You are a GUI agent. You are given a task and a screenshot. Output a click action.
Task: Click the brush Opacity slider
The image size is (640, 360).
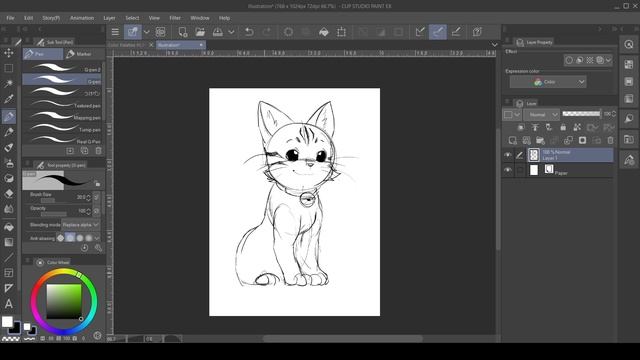click(x=53, y=214)
